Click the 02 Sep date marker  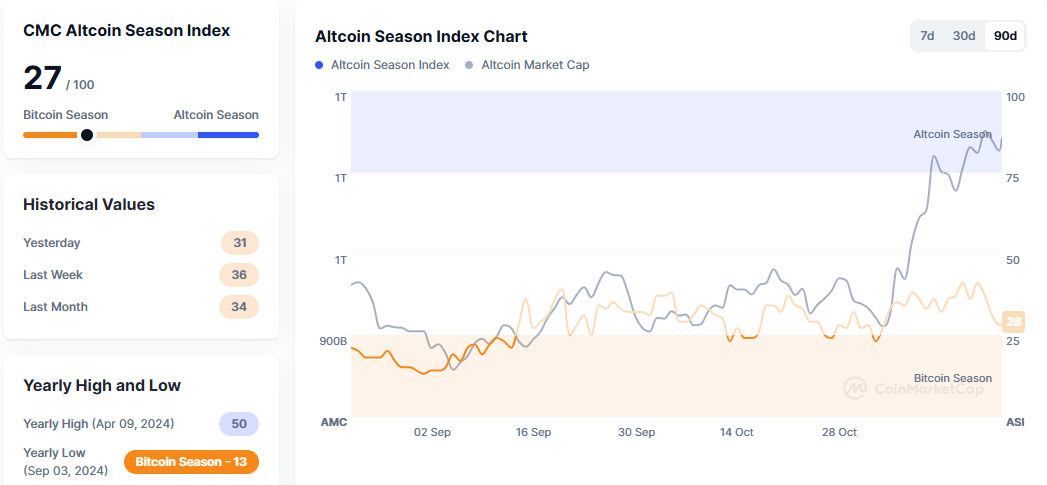tap(432, 432)
